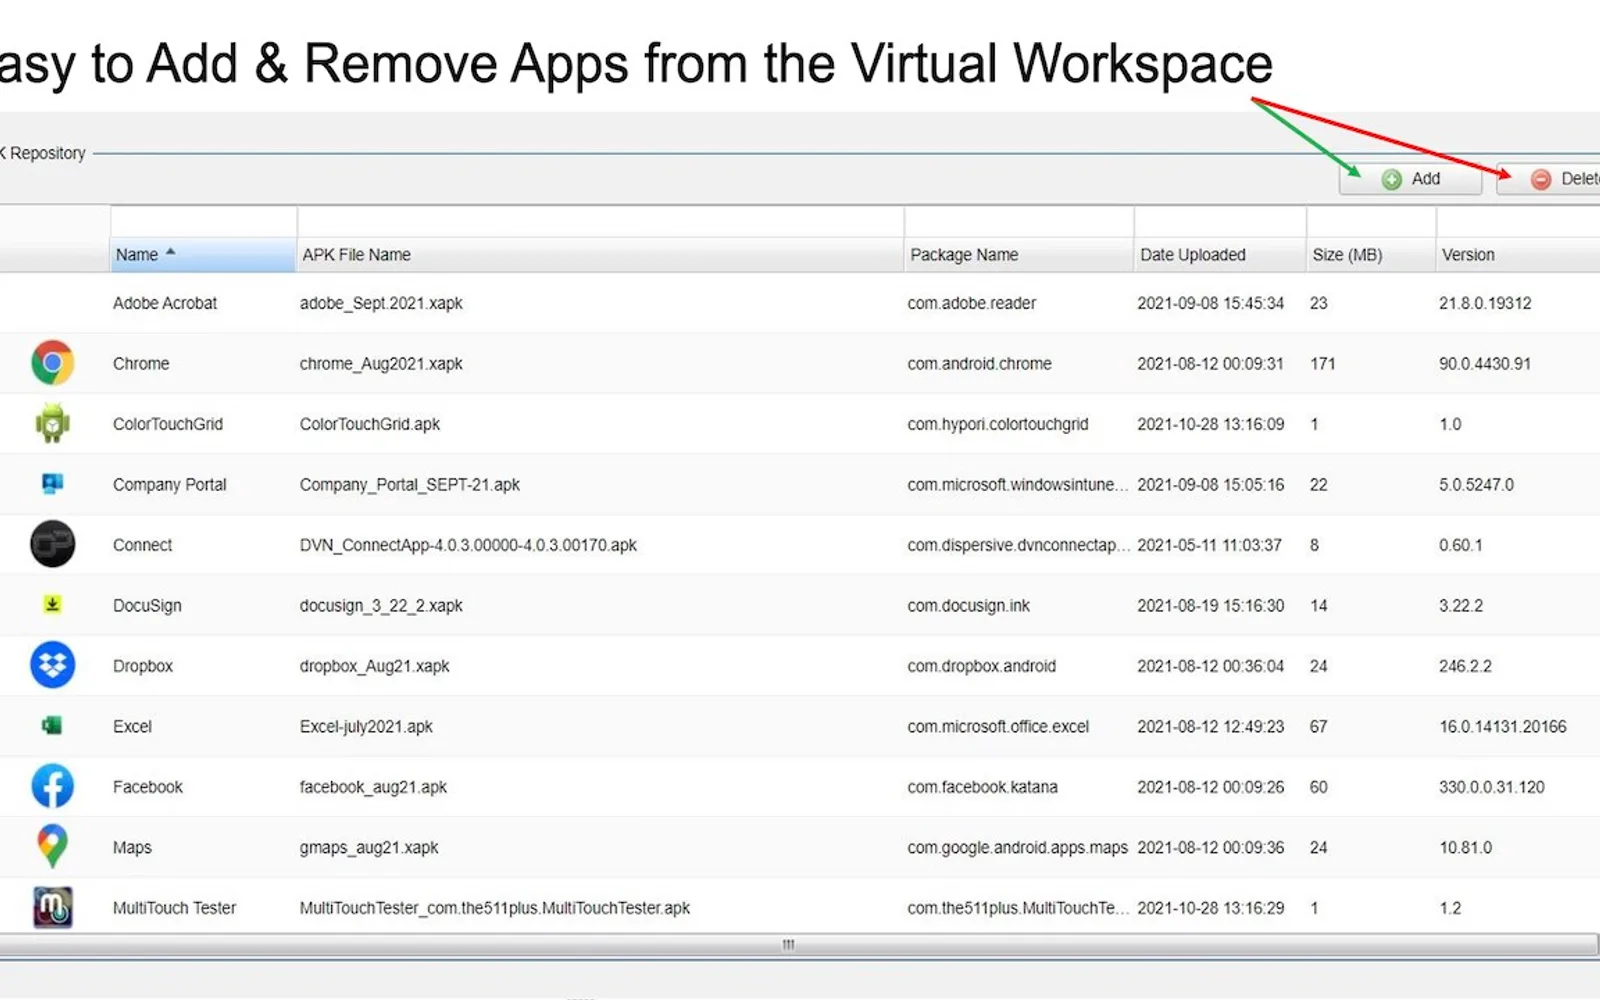
Task: Click version 90.0.4430.91
Action: (1485, 364)
